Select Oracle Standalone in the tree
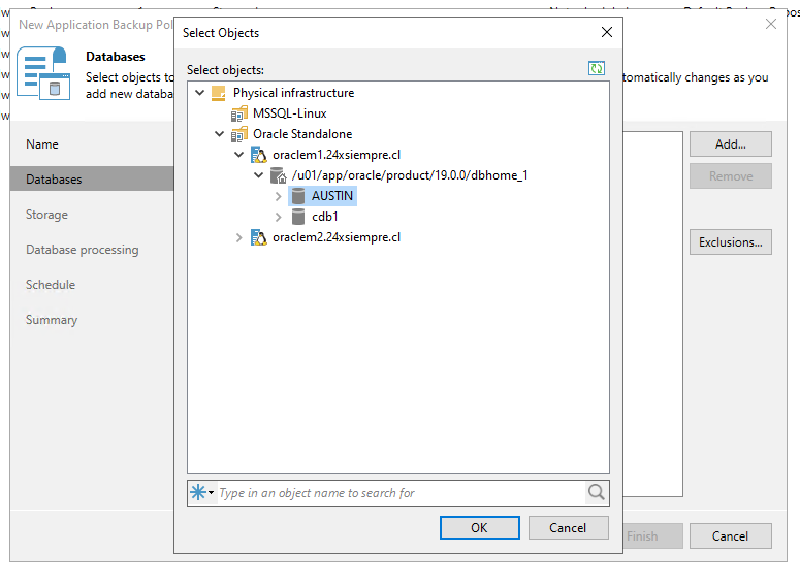 coord(303,134)
